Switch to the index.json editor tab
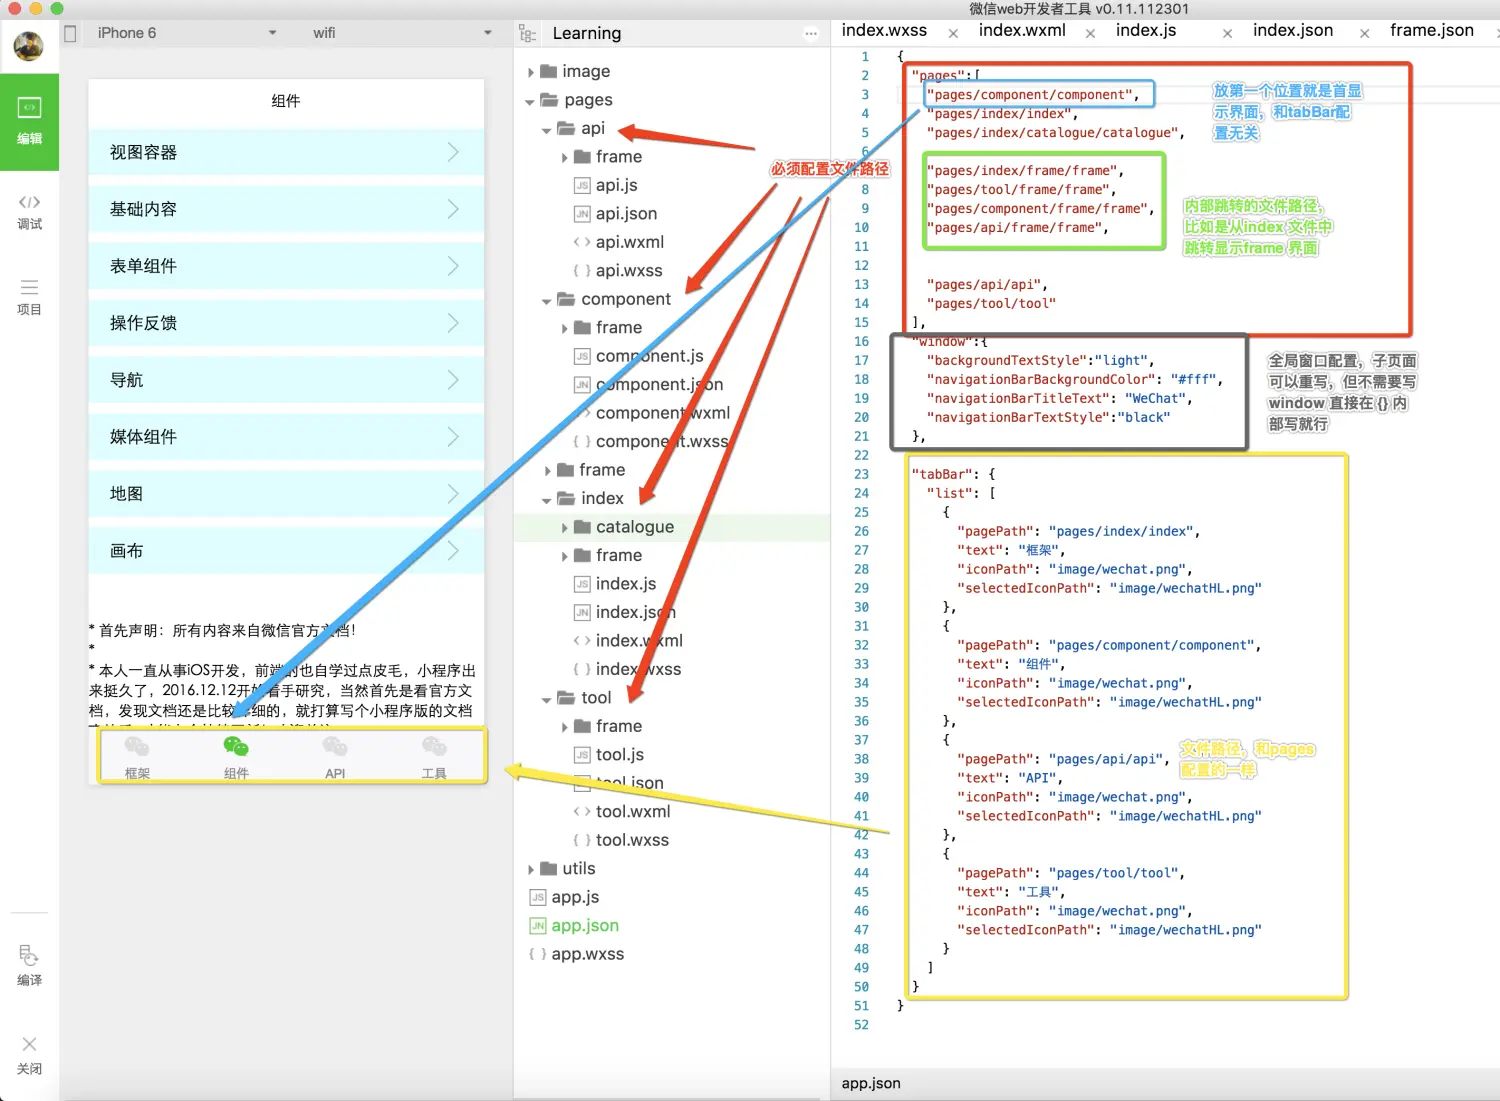1500x1101 pixels. (x=1293, y=31)
